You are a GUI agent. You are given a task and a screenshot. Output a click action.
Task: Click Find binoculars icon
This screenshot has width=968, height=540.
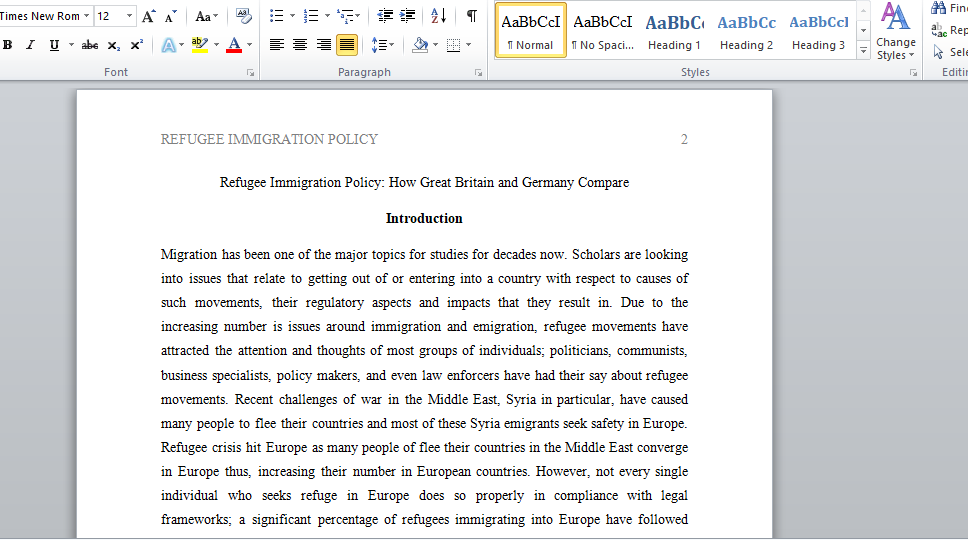click(938, 9)
